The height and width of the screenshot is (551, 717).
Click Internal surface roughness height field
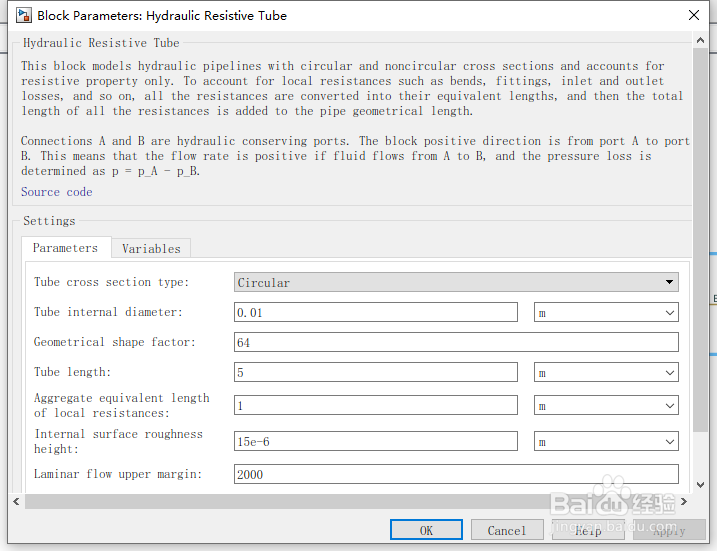point(375,441)
